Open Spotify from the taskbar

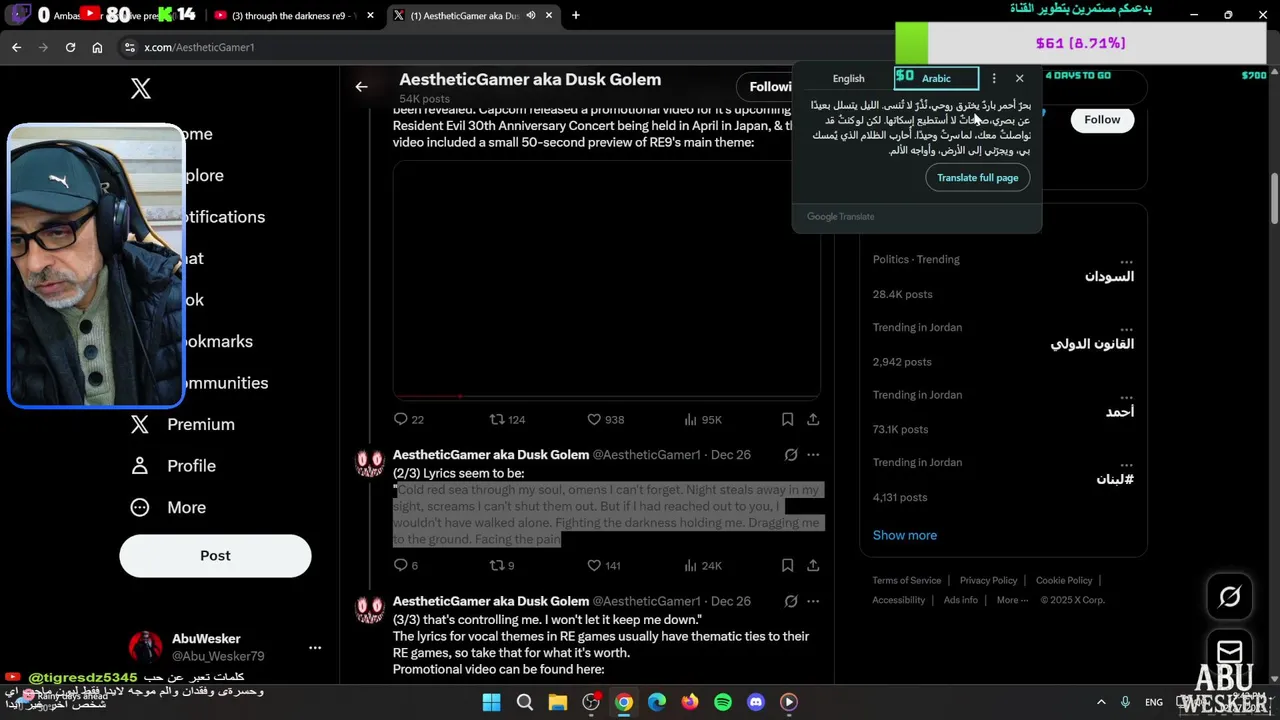coord(723,702)
